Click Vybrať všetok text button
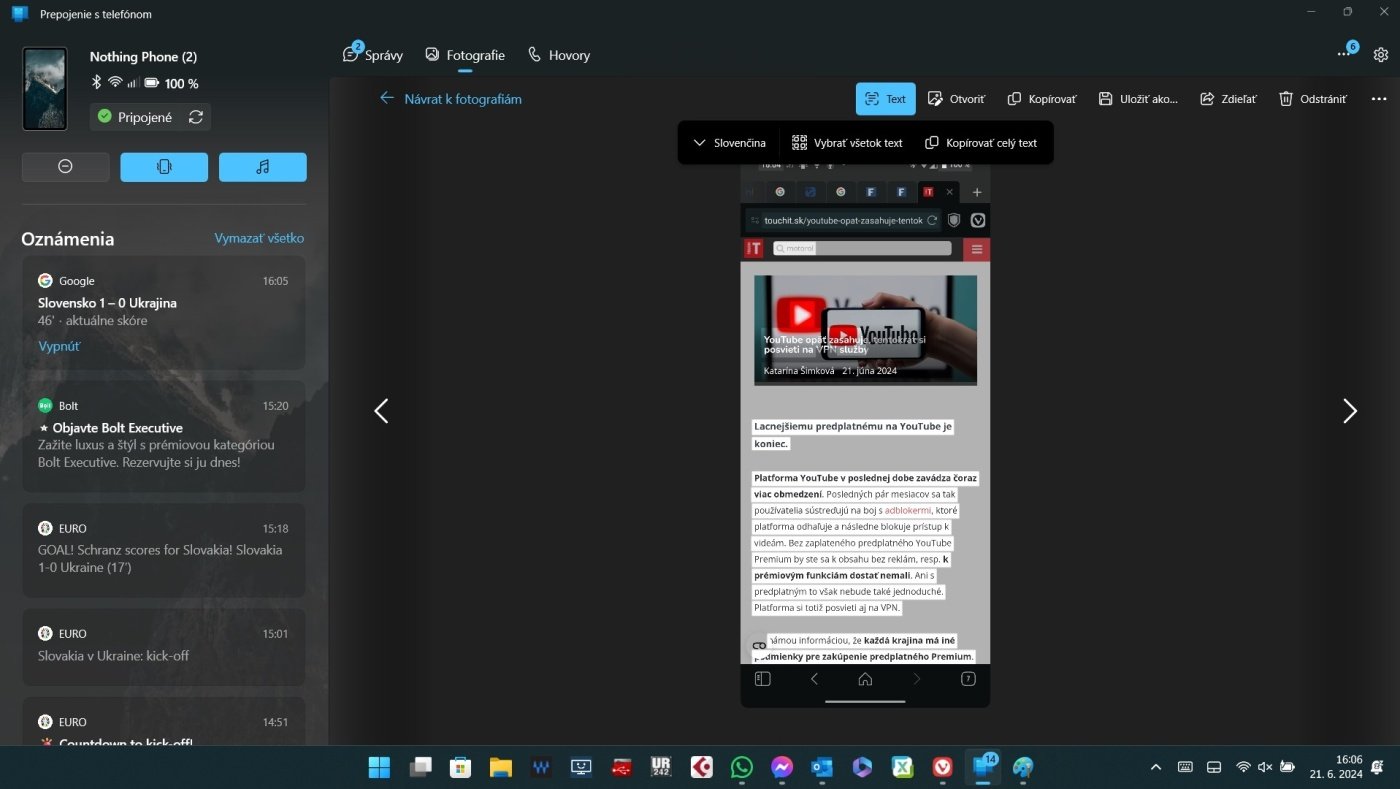 coord(847,143)
